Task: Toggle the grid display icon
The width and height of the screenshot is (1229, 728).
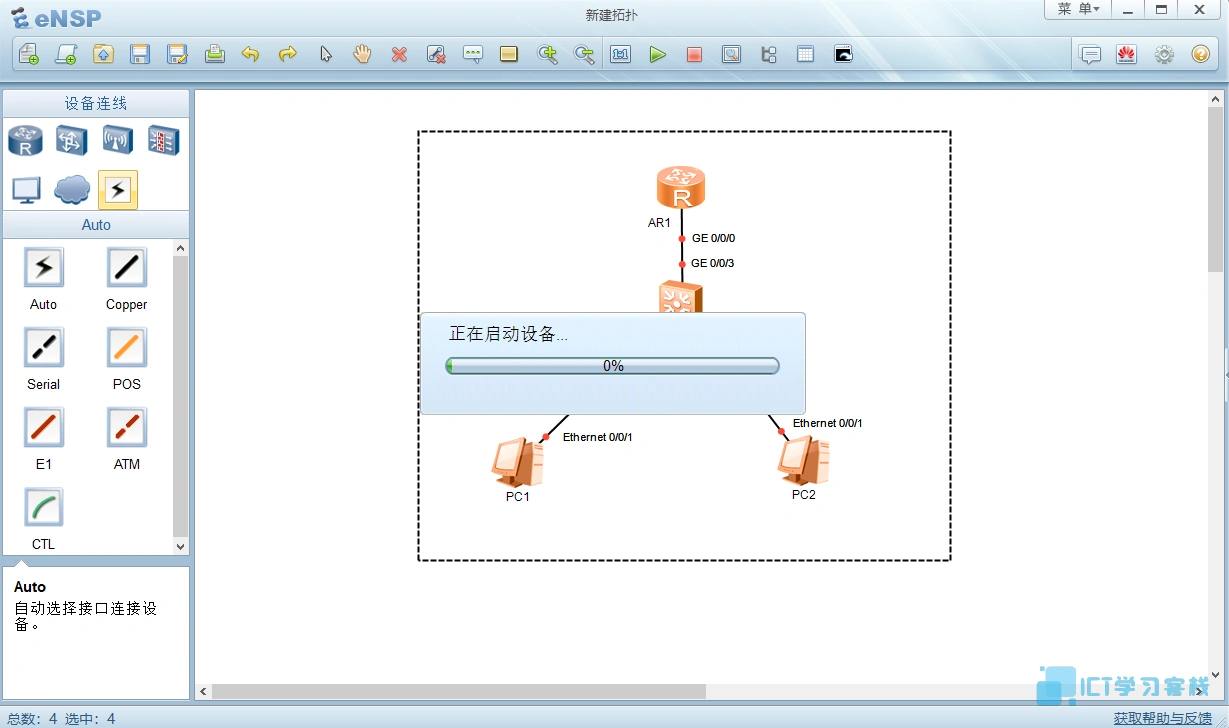Action: click(x=805, y=54)
